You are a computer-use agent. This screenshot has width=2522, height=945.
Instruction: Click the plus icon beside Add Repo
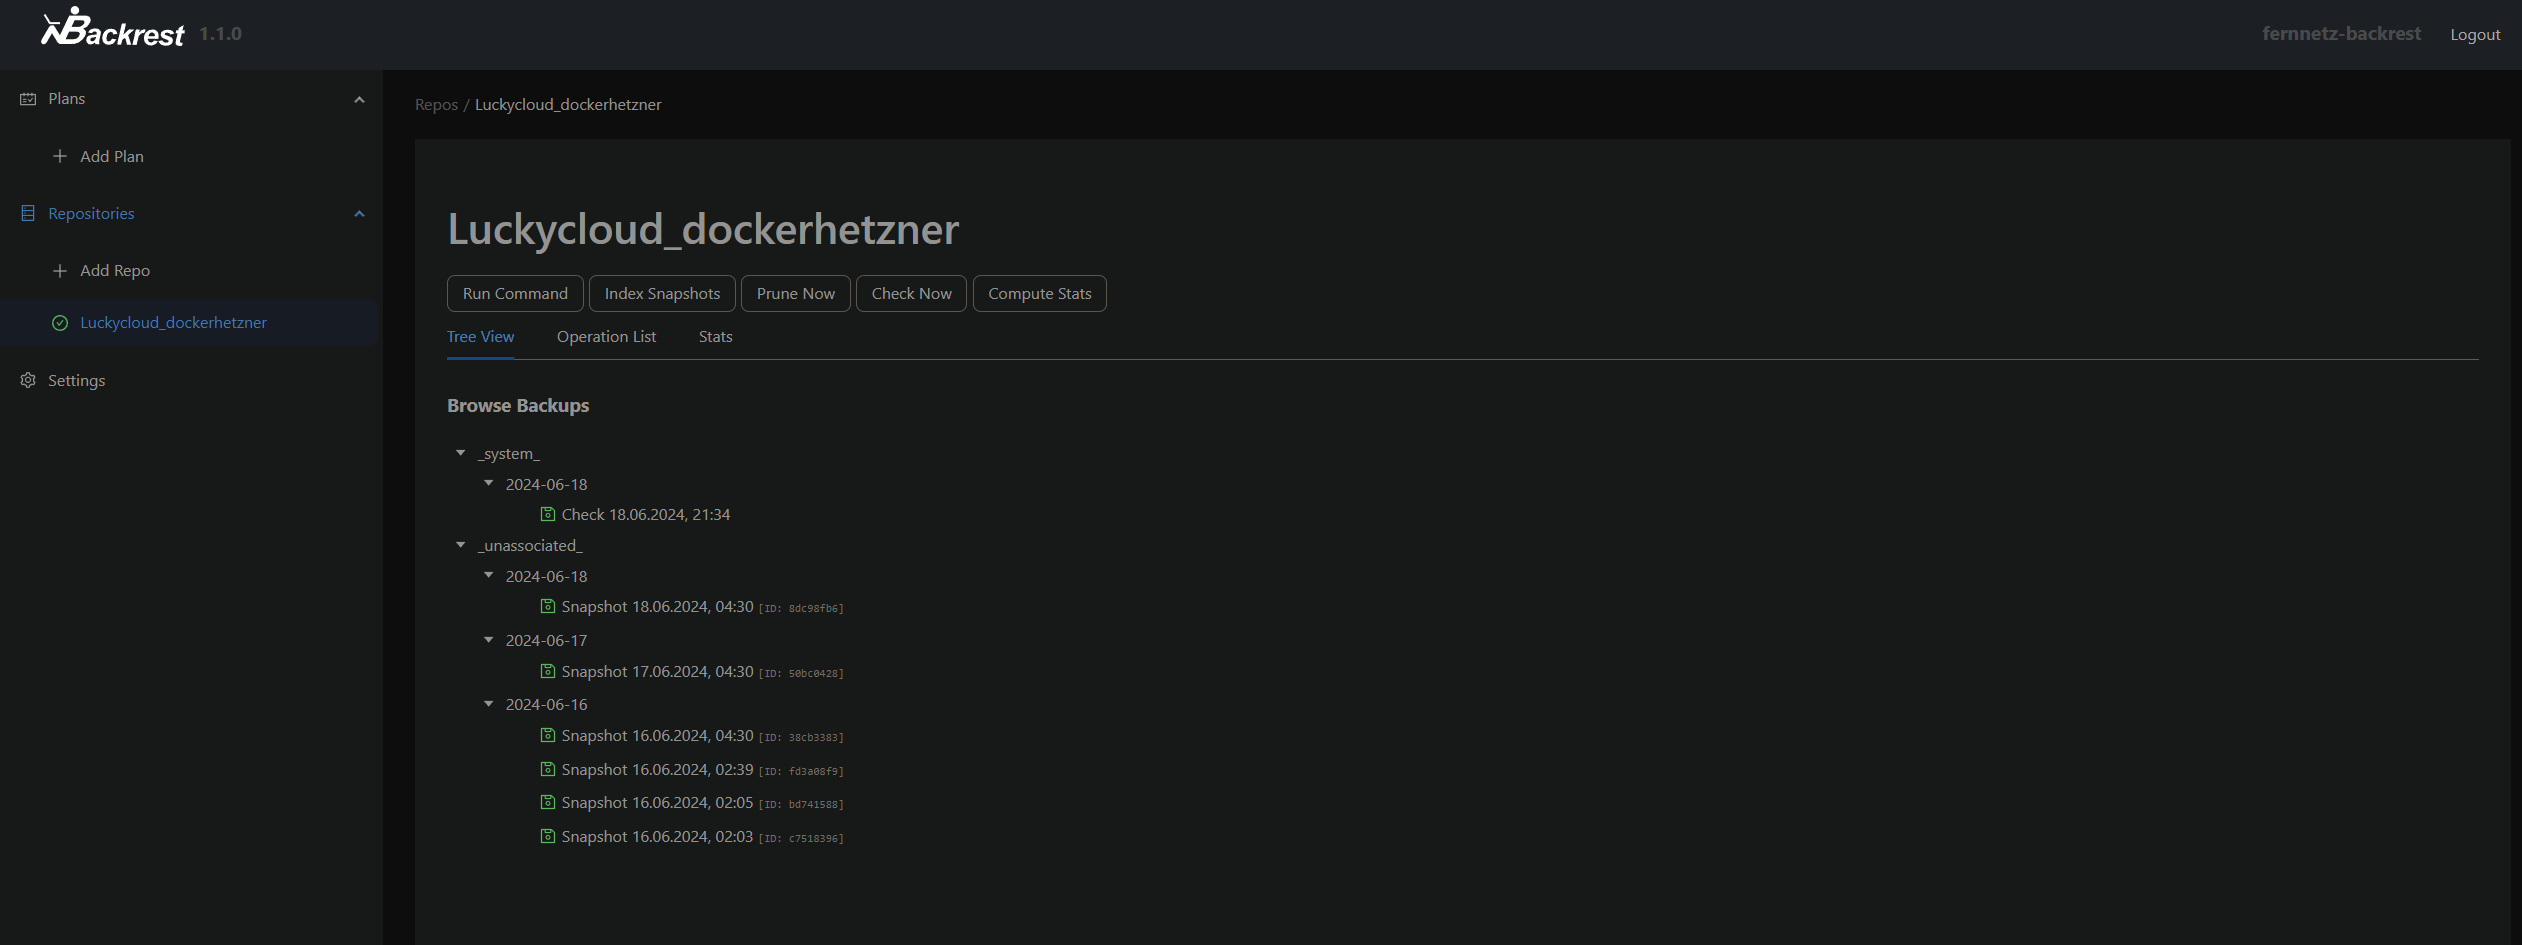[x=60, y=271]
